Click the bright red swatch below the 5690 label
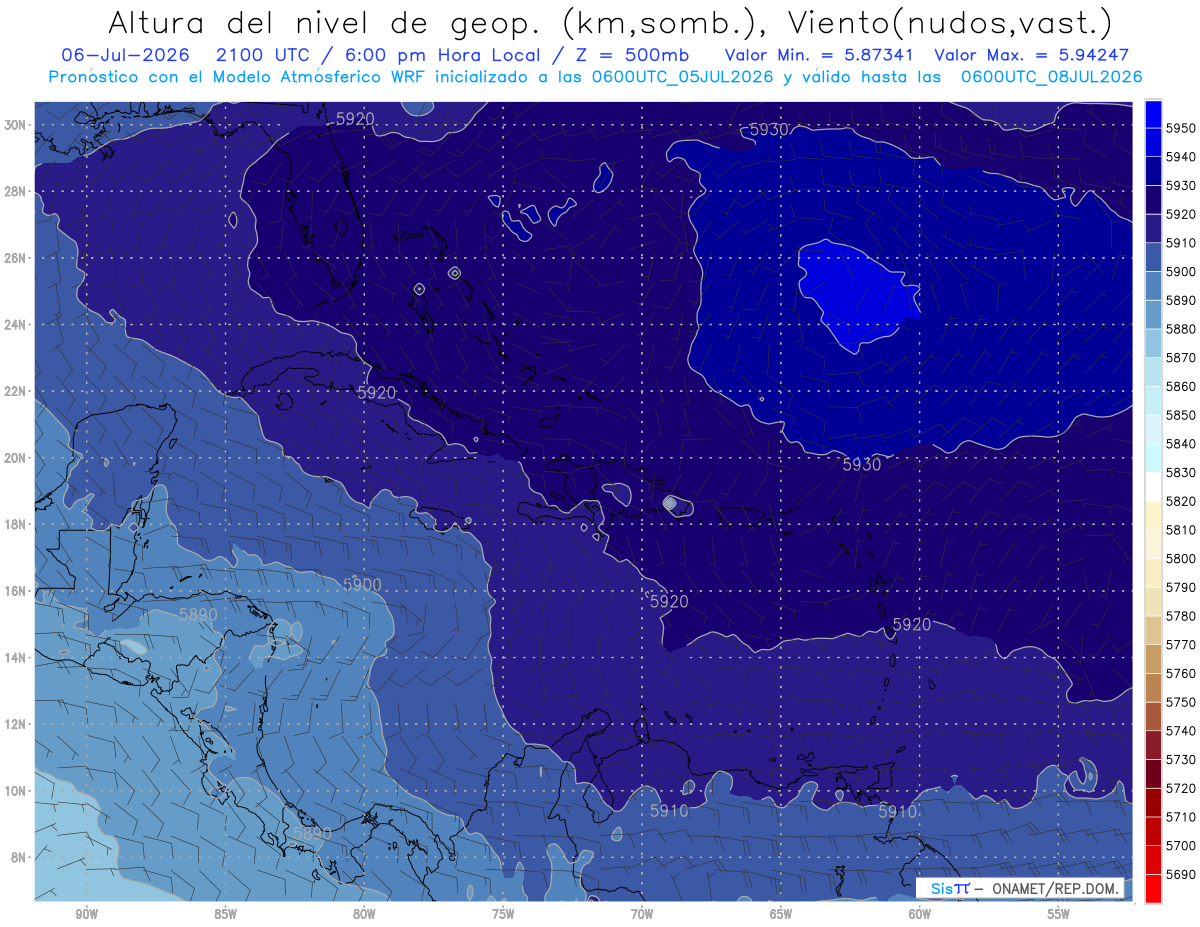Screen dimensions: 1200x927 coord(1153,888)
